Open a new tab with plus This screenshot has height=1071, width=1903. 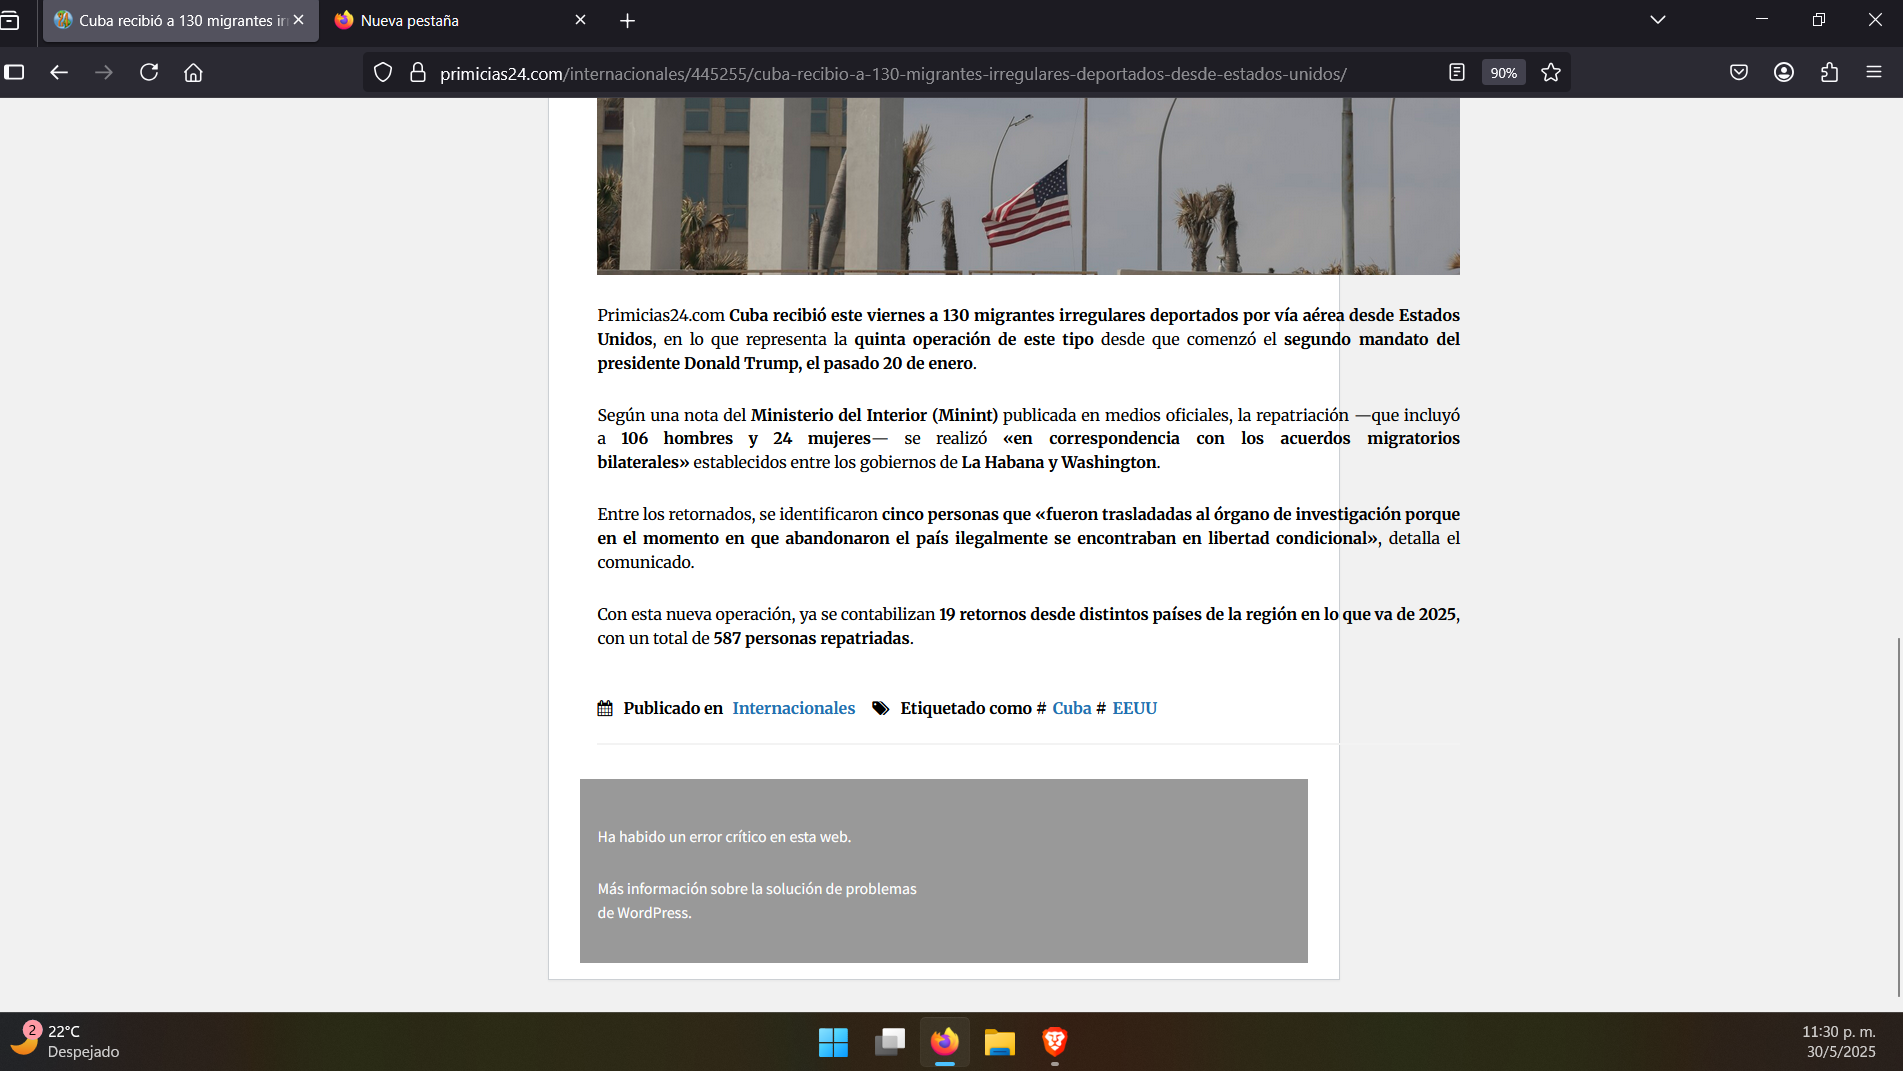[627, 20]
